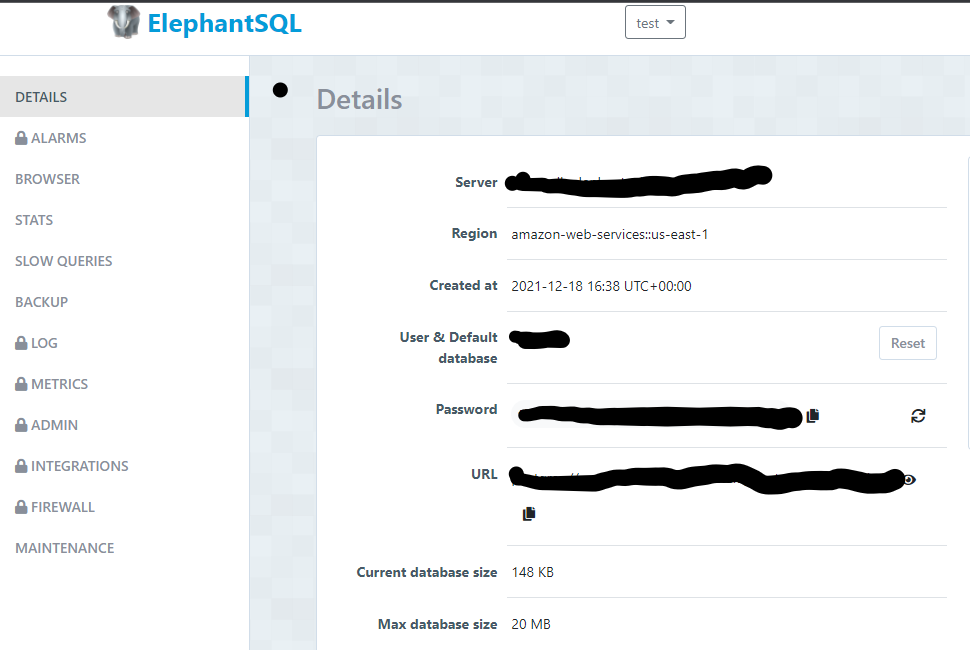The height and width of the screenshot is (650, 970).
Task: Open the test instance dropdown
Action: pyautogui.click(x=655, y=23)
